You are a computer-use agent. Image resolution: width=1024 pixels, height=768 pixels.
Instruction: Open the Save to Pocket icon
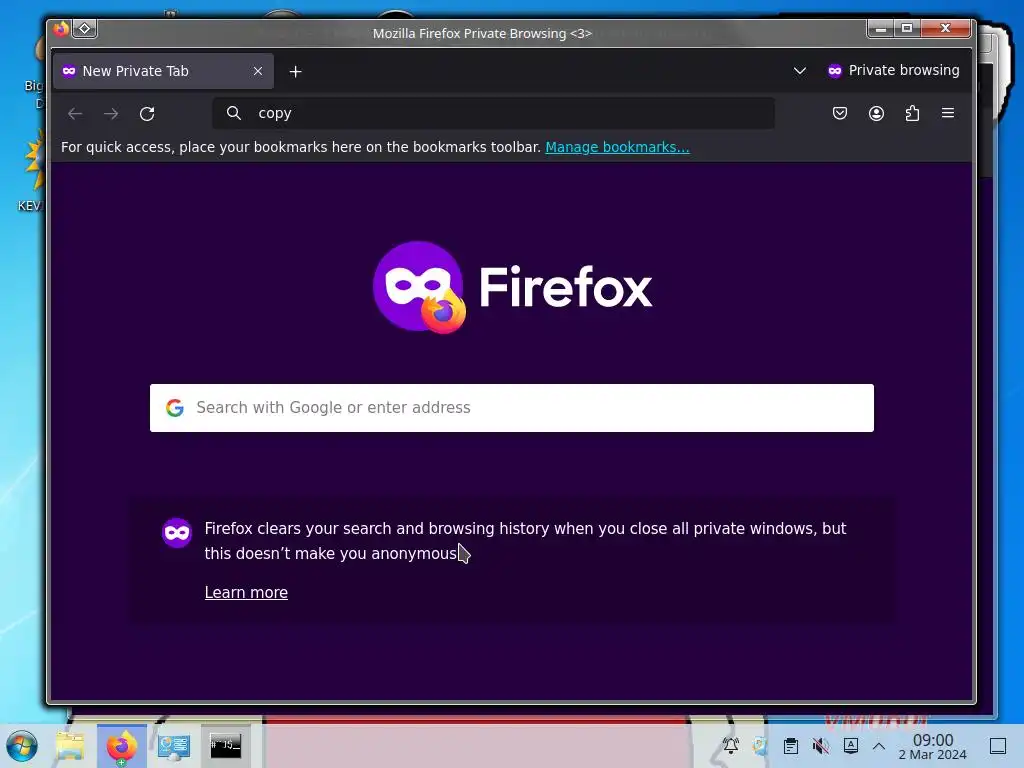coord(840,113)
